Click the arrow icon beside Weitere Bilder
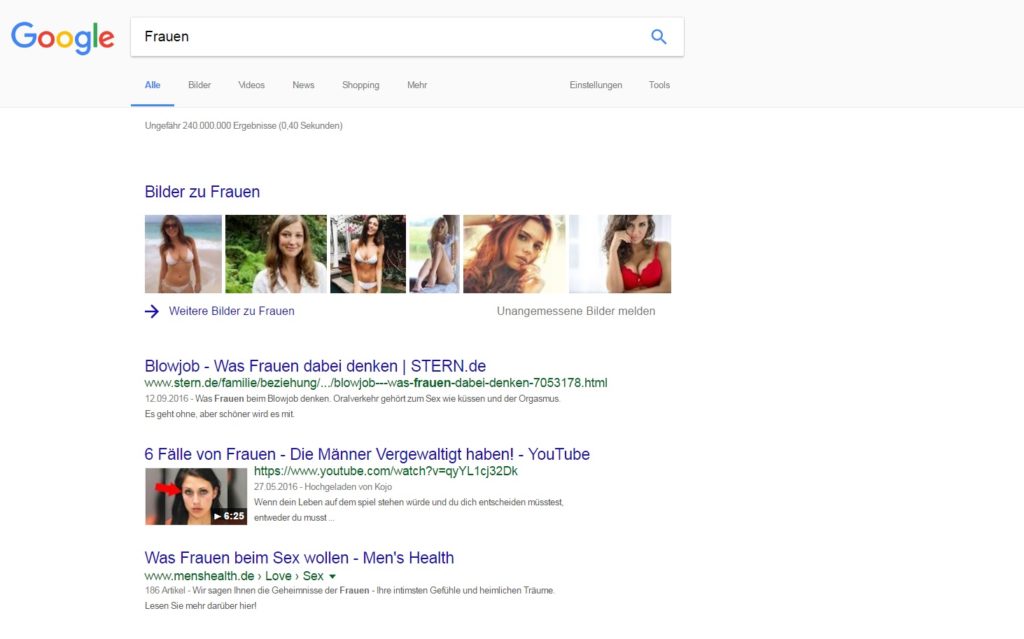Image resolution: width=1024 pixels, height=639 pixels. [x=152, y=312]
